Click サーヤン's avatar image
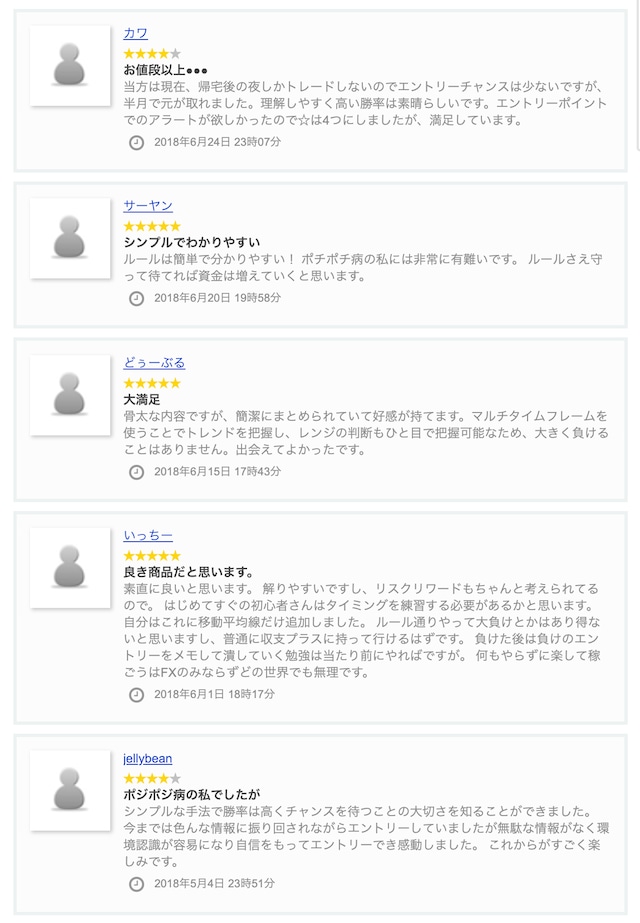 (70, 238)
